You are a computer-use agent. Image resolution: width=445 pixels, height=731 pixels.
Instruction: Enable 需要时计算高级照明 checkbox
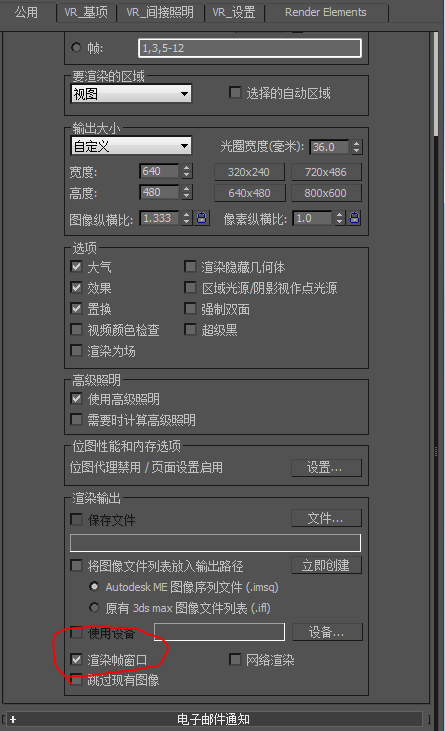(x=76, y=420)
